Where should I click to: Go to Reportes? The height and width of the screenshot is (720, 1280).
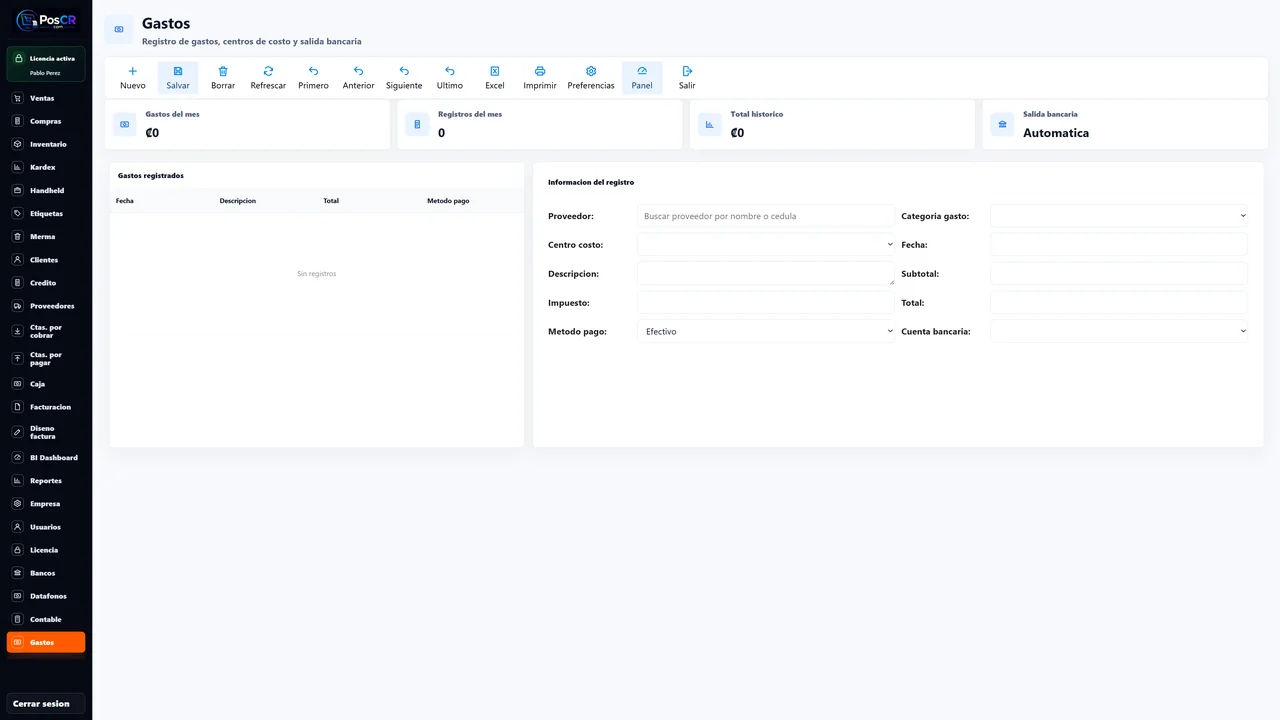click(46, 480)
